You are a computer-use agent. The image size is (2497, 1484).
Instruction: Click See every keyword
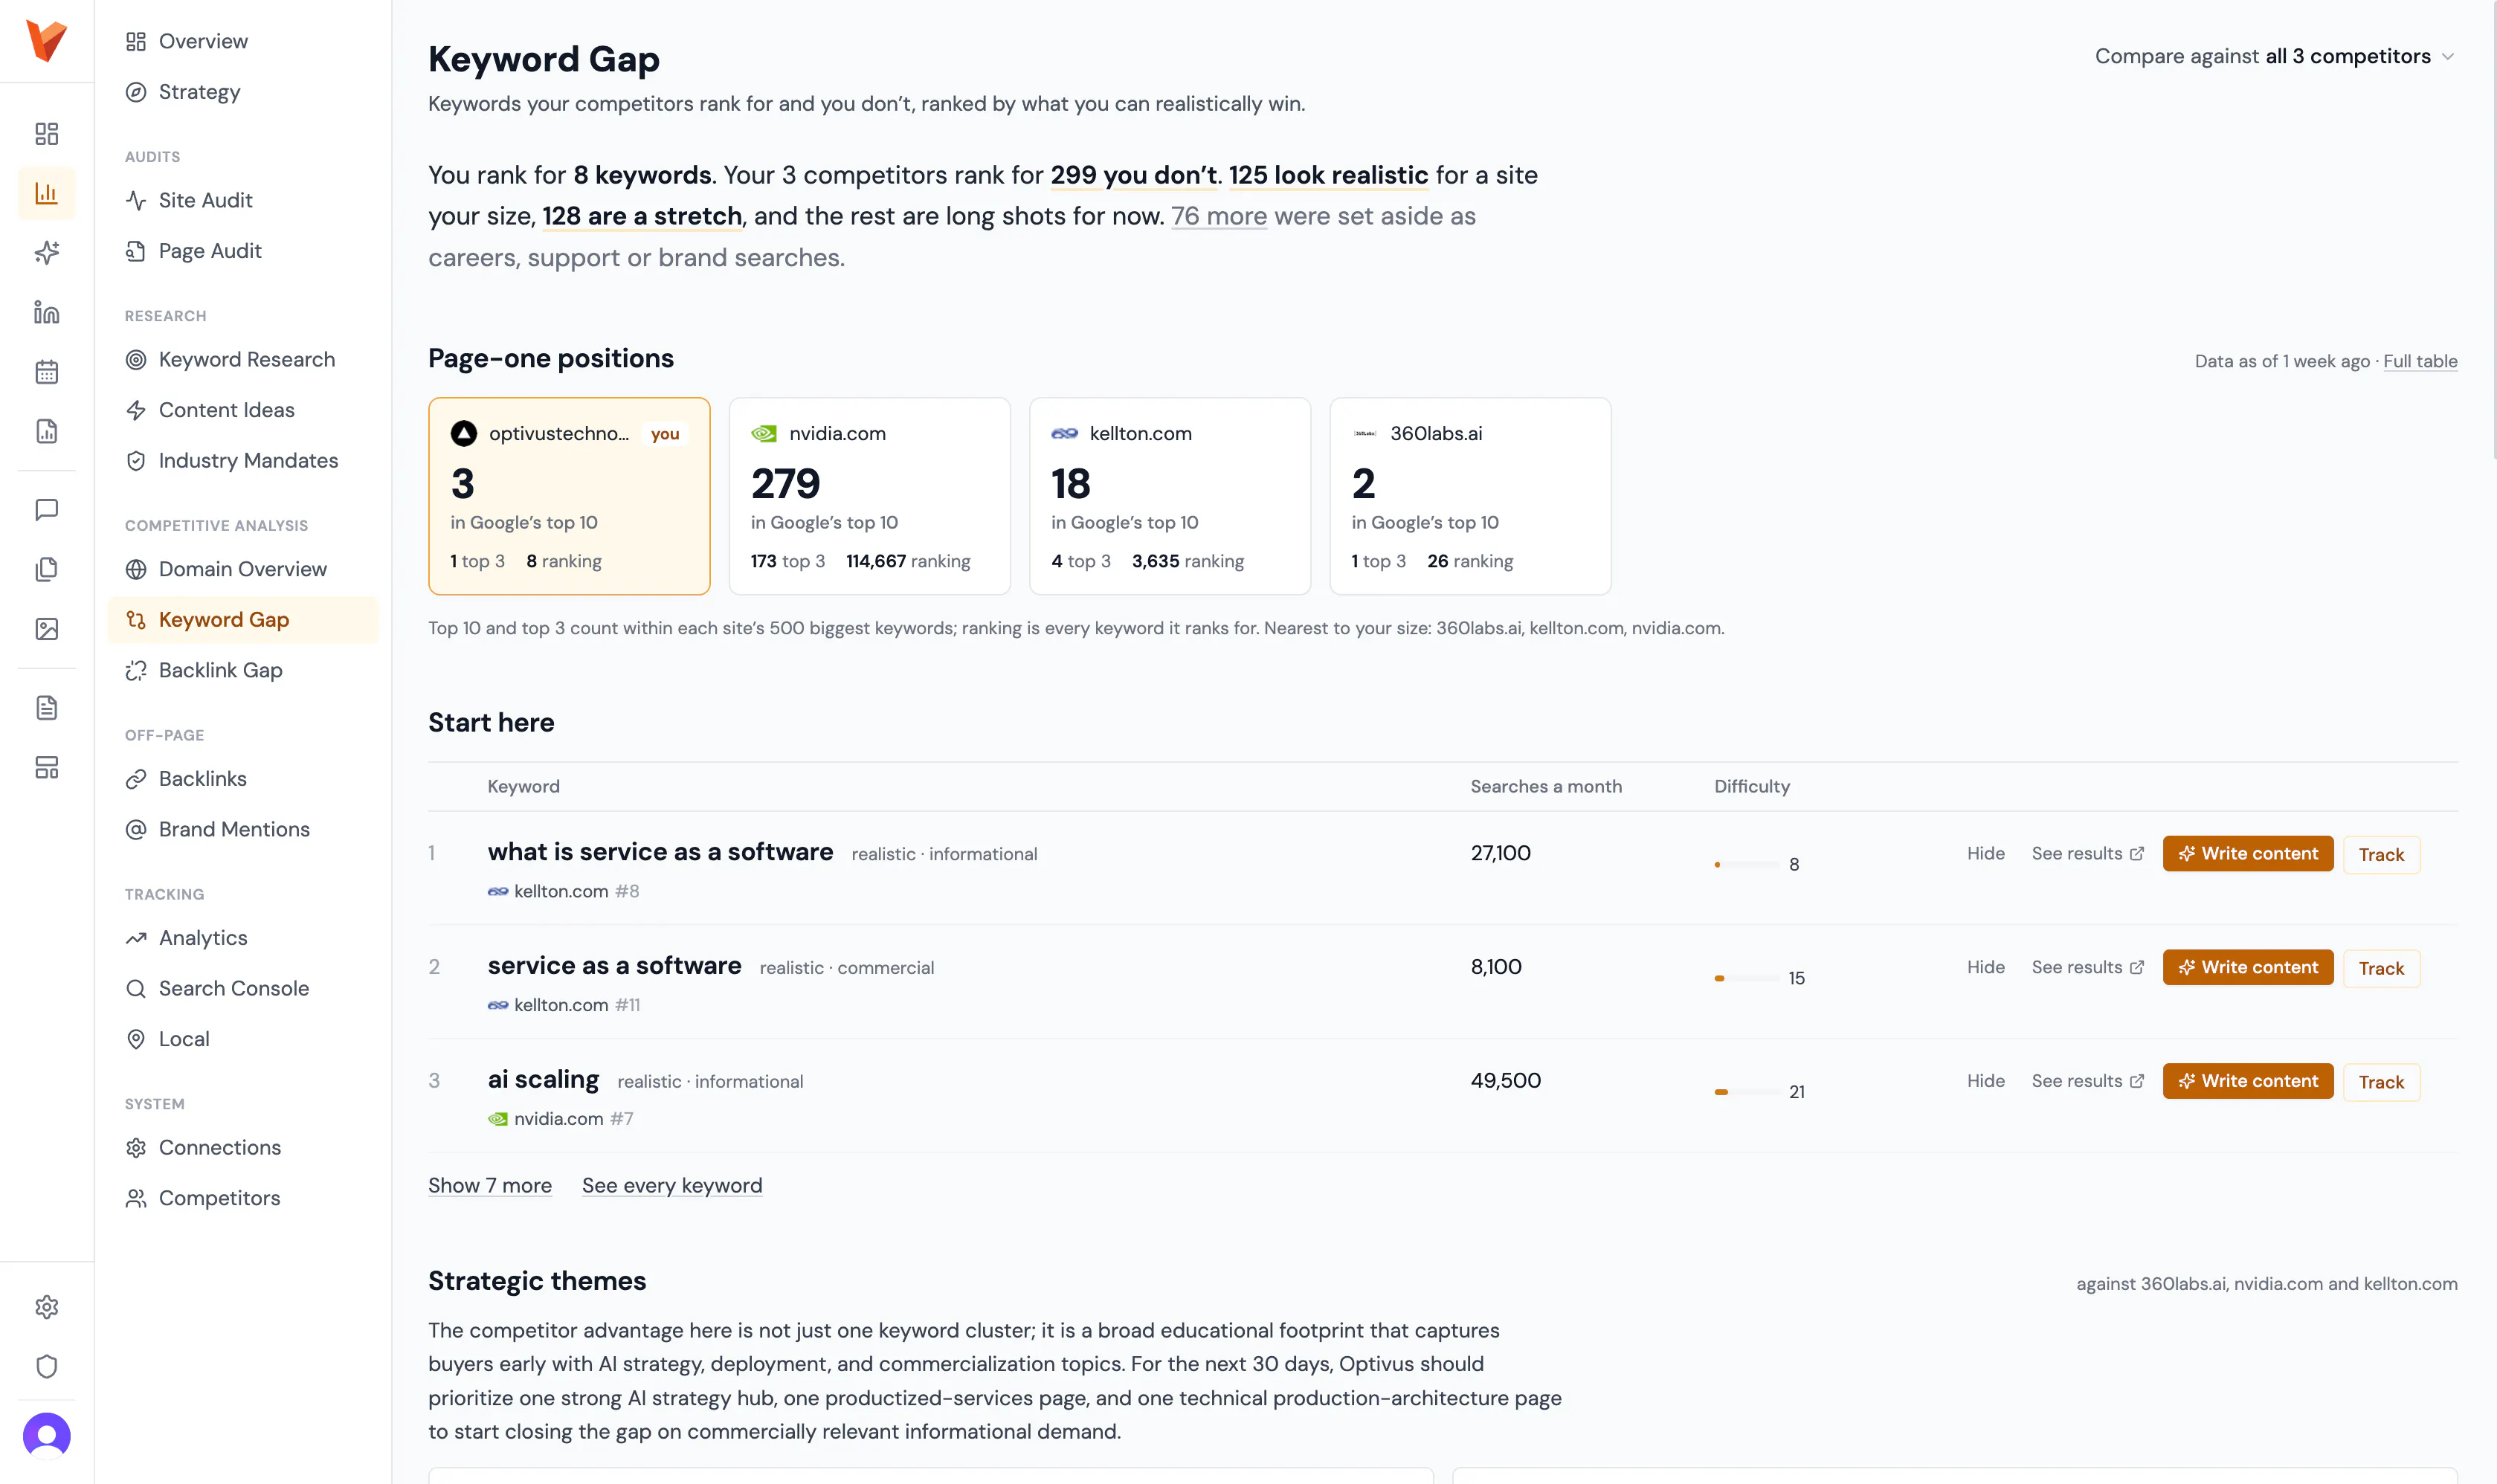672,1185
